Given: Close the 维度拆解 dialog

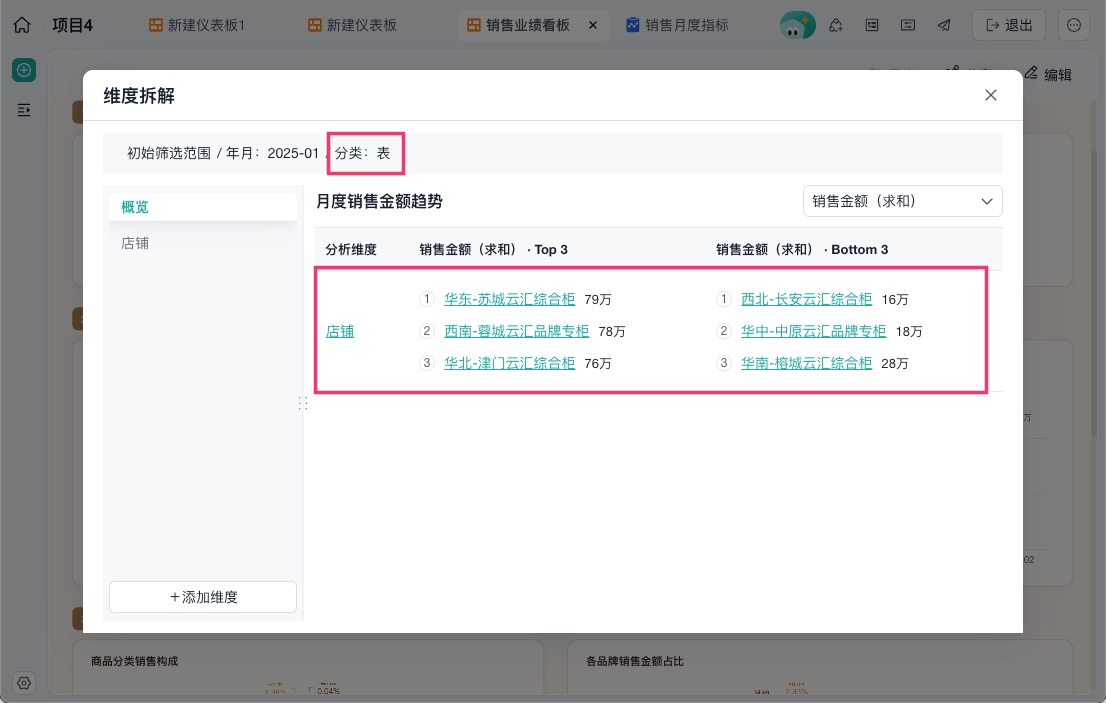Looking at the screenshot, I should 991,95.
